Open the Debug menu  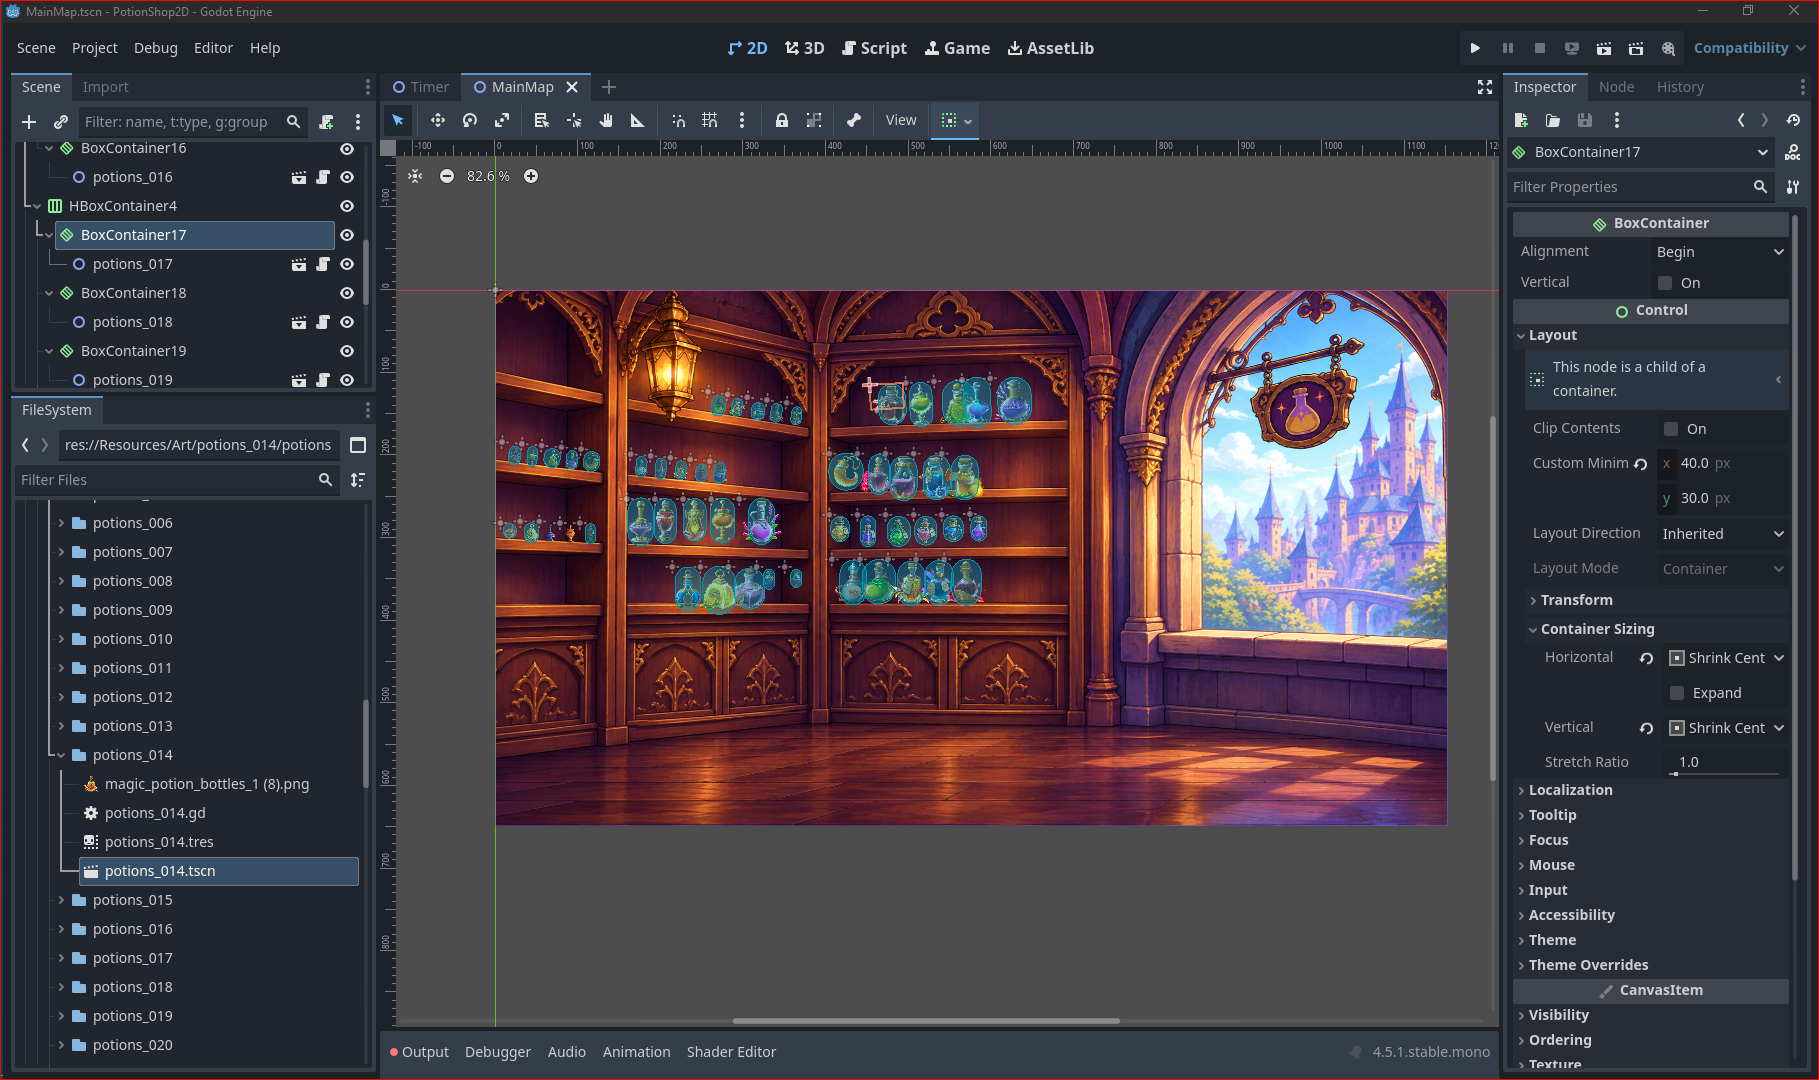[156, 48]
